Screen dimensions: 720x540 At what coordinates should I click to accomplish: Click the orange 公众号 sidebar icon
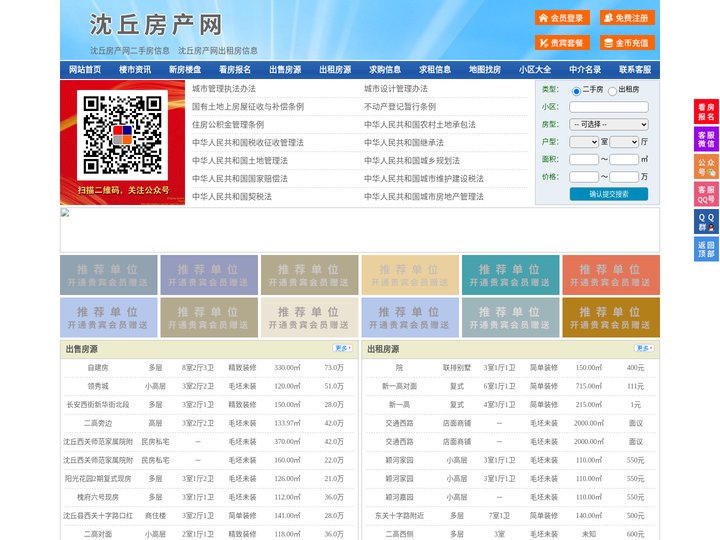click(706, 167)
